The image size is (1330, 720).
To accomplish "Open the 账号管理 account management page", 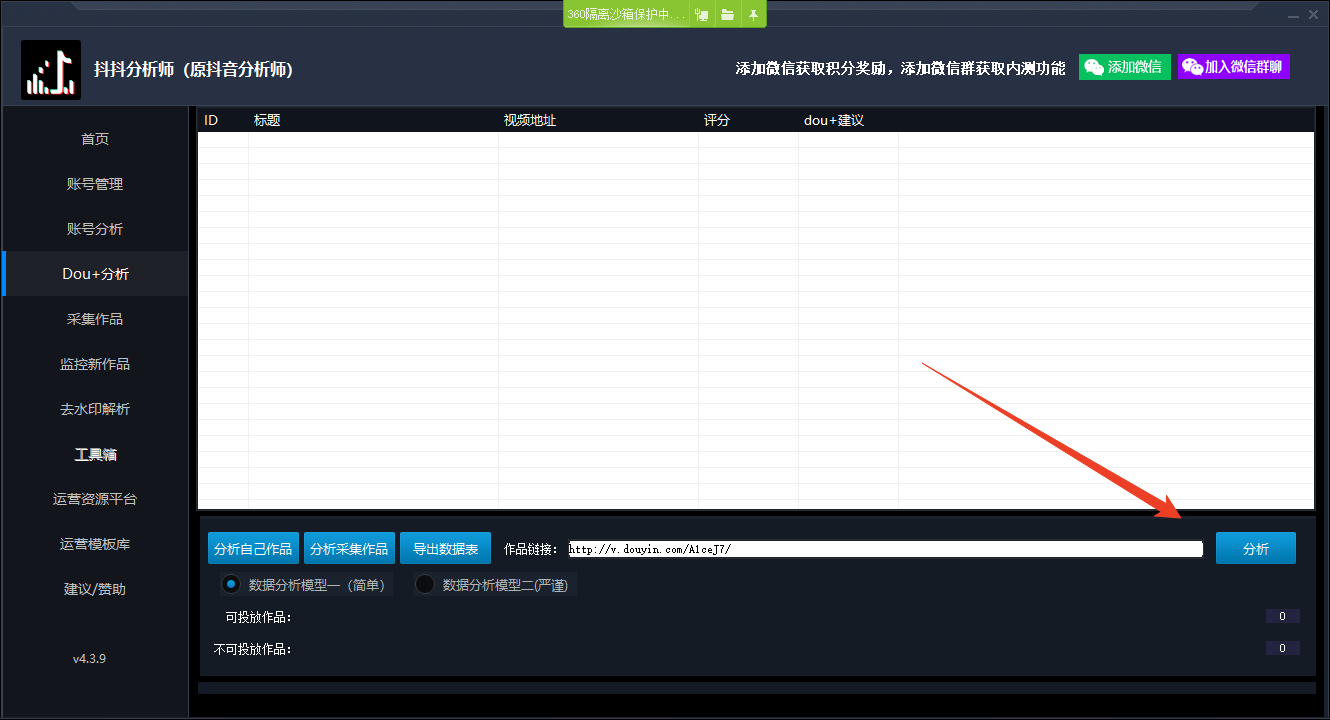I will (x=94, y=183).
